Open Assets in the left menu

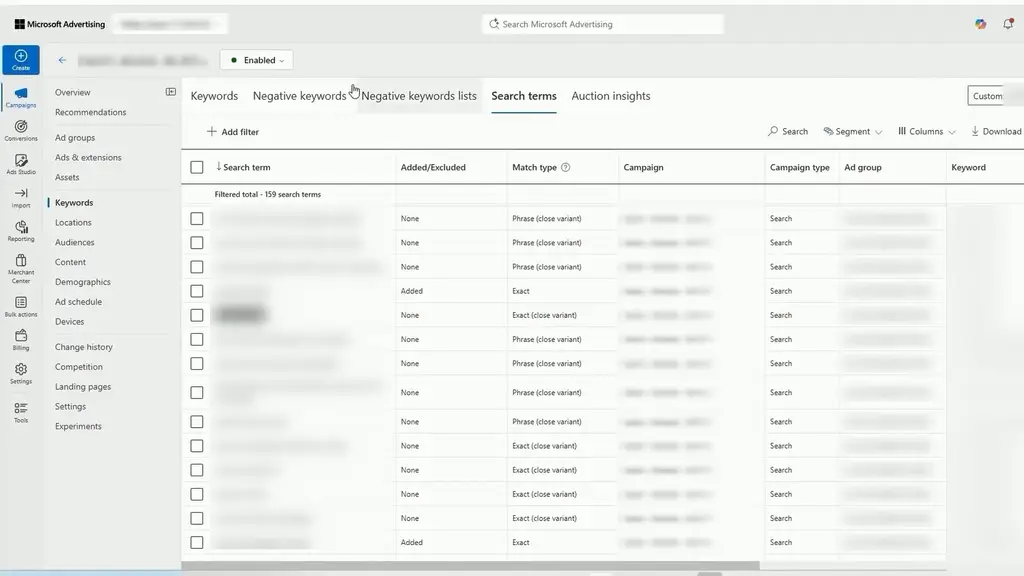67,177
